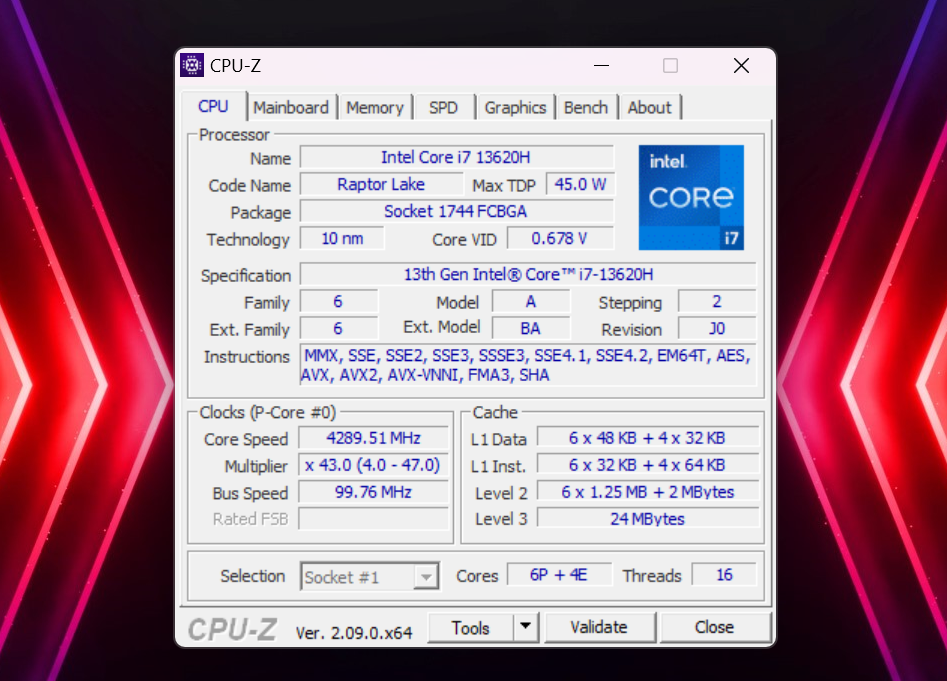
Task: Open the Memory tab
Action: 374,107
